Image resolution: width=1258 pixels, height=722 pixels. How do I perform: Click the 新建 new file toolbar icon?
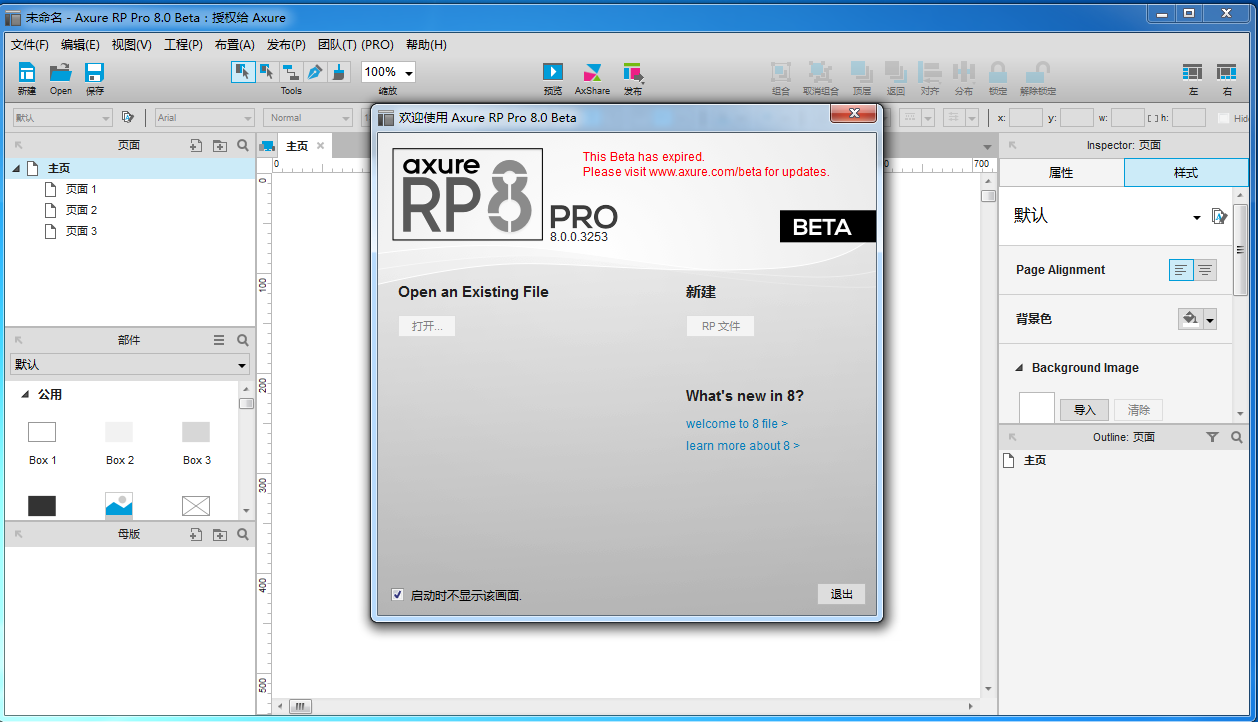pyautogui.click(x=27, y=72)
